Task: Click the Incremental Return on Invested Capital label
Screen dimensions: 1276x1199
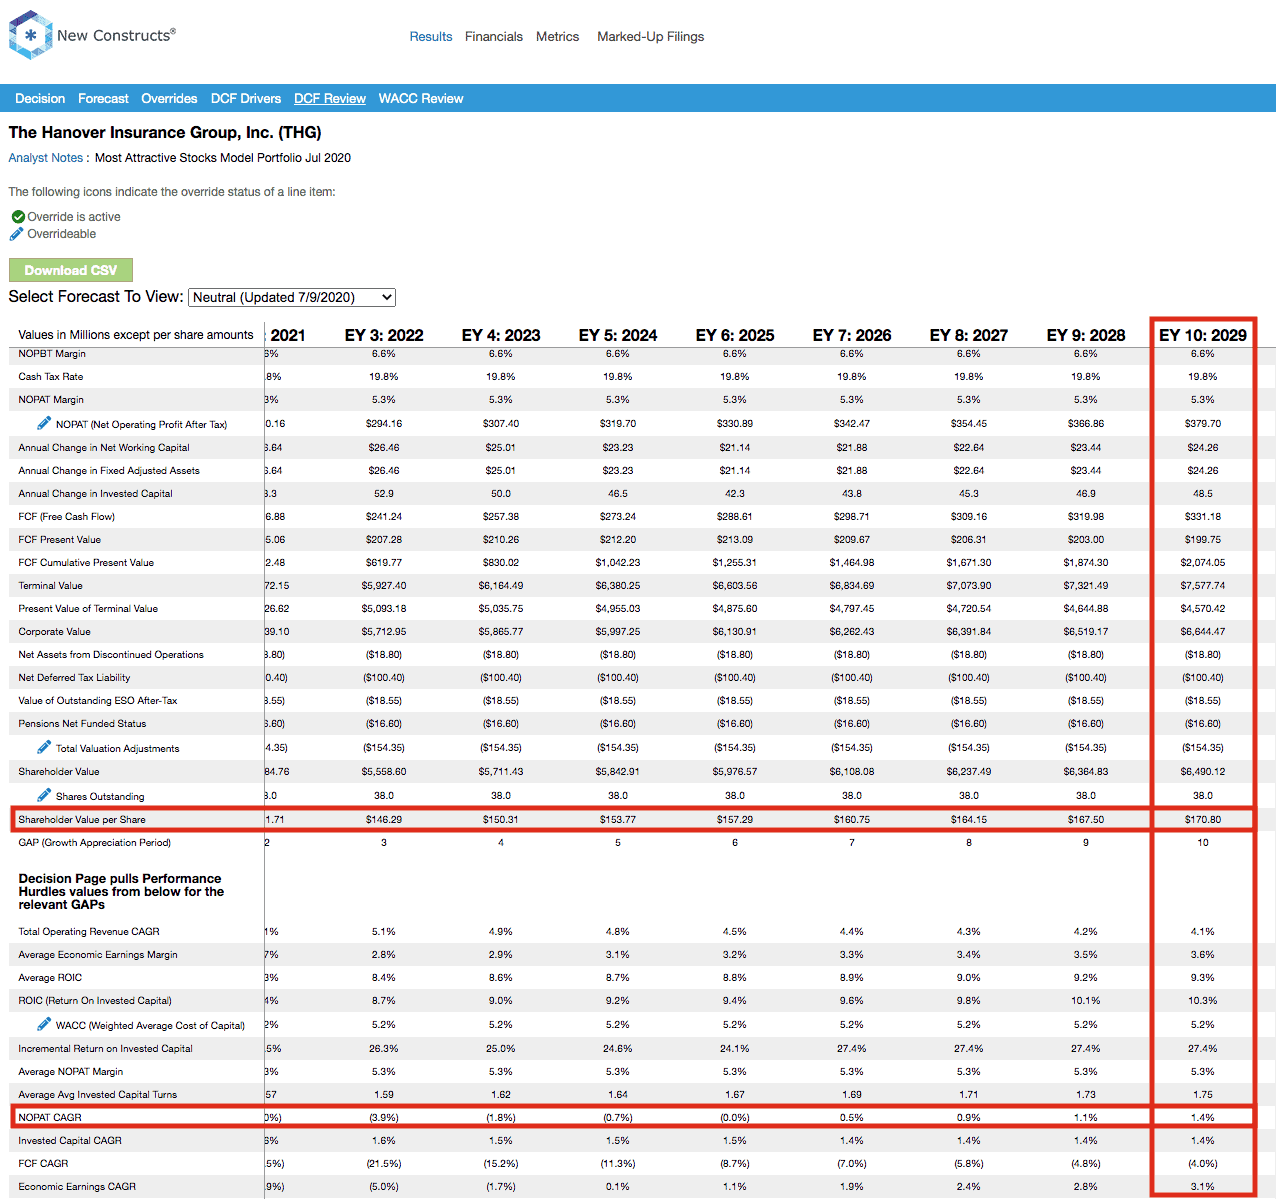Action: pyautogui.click(x=105, y=1048)
